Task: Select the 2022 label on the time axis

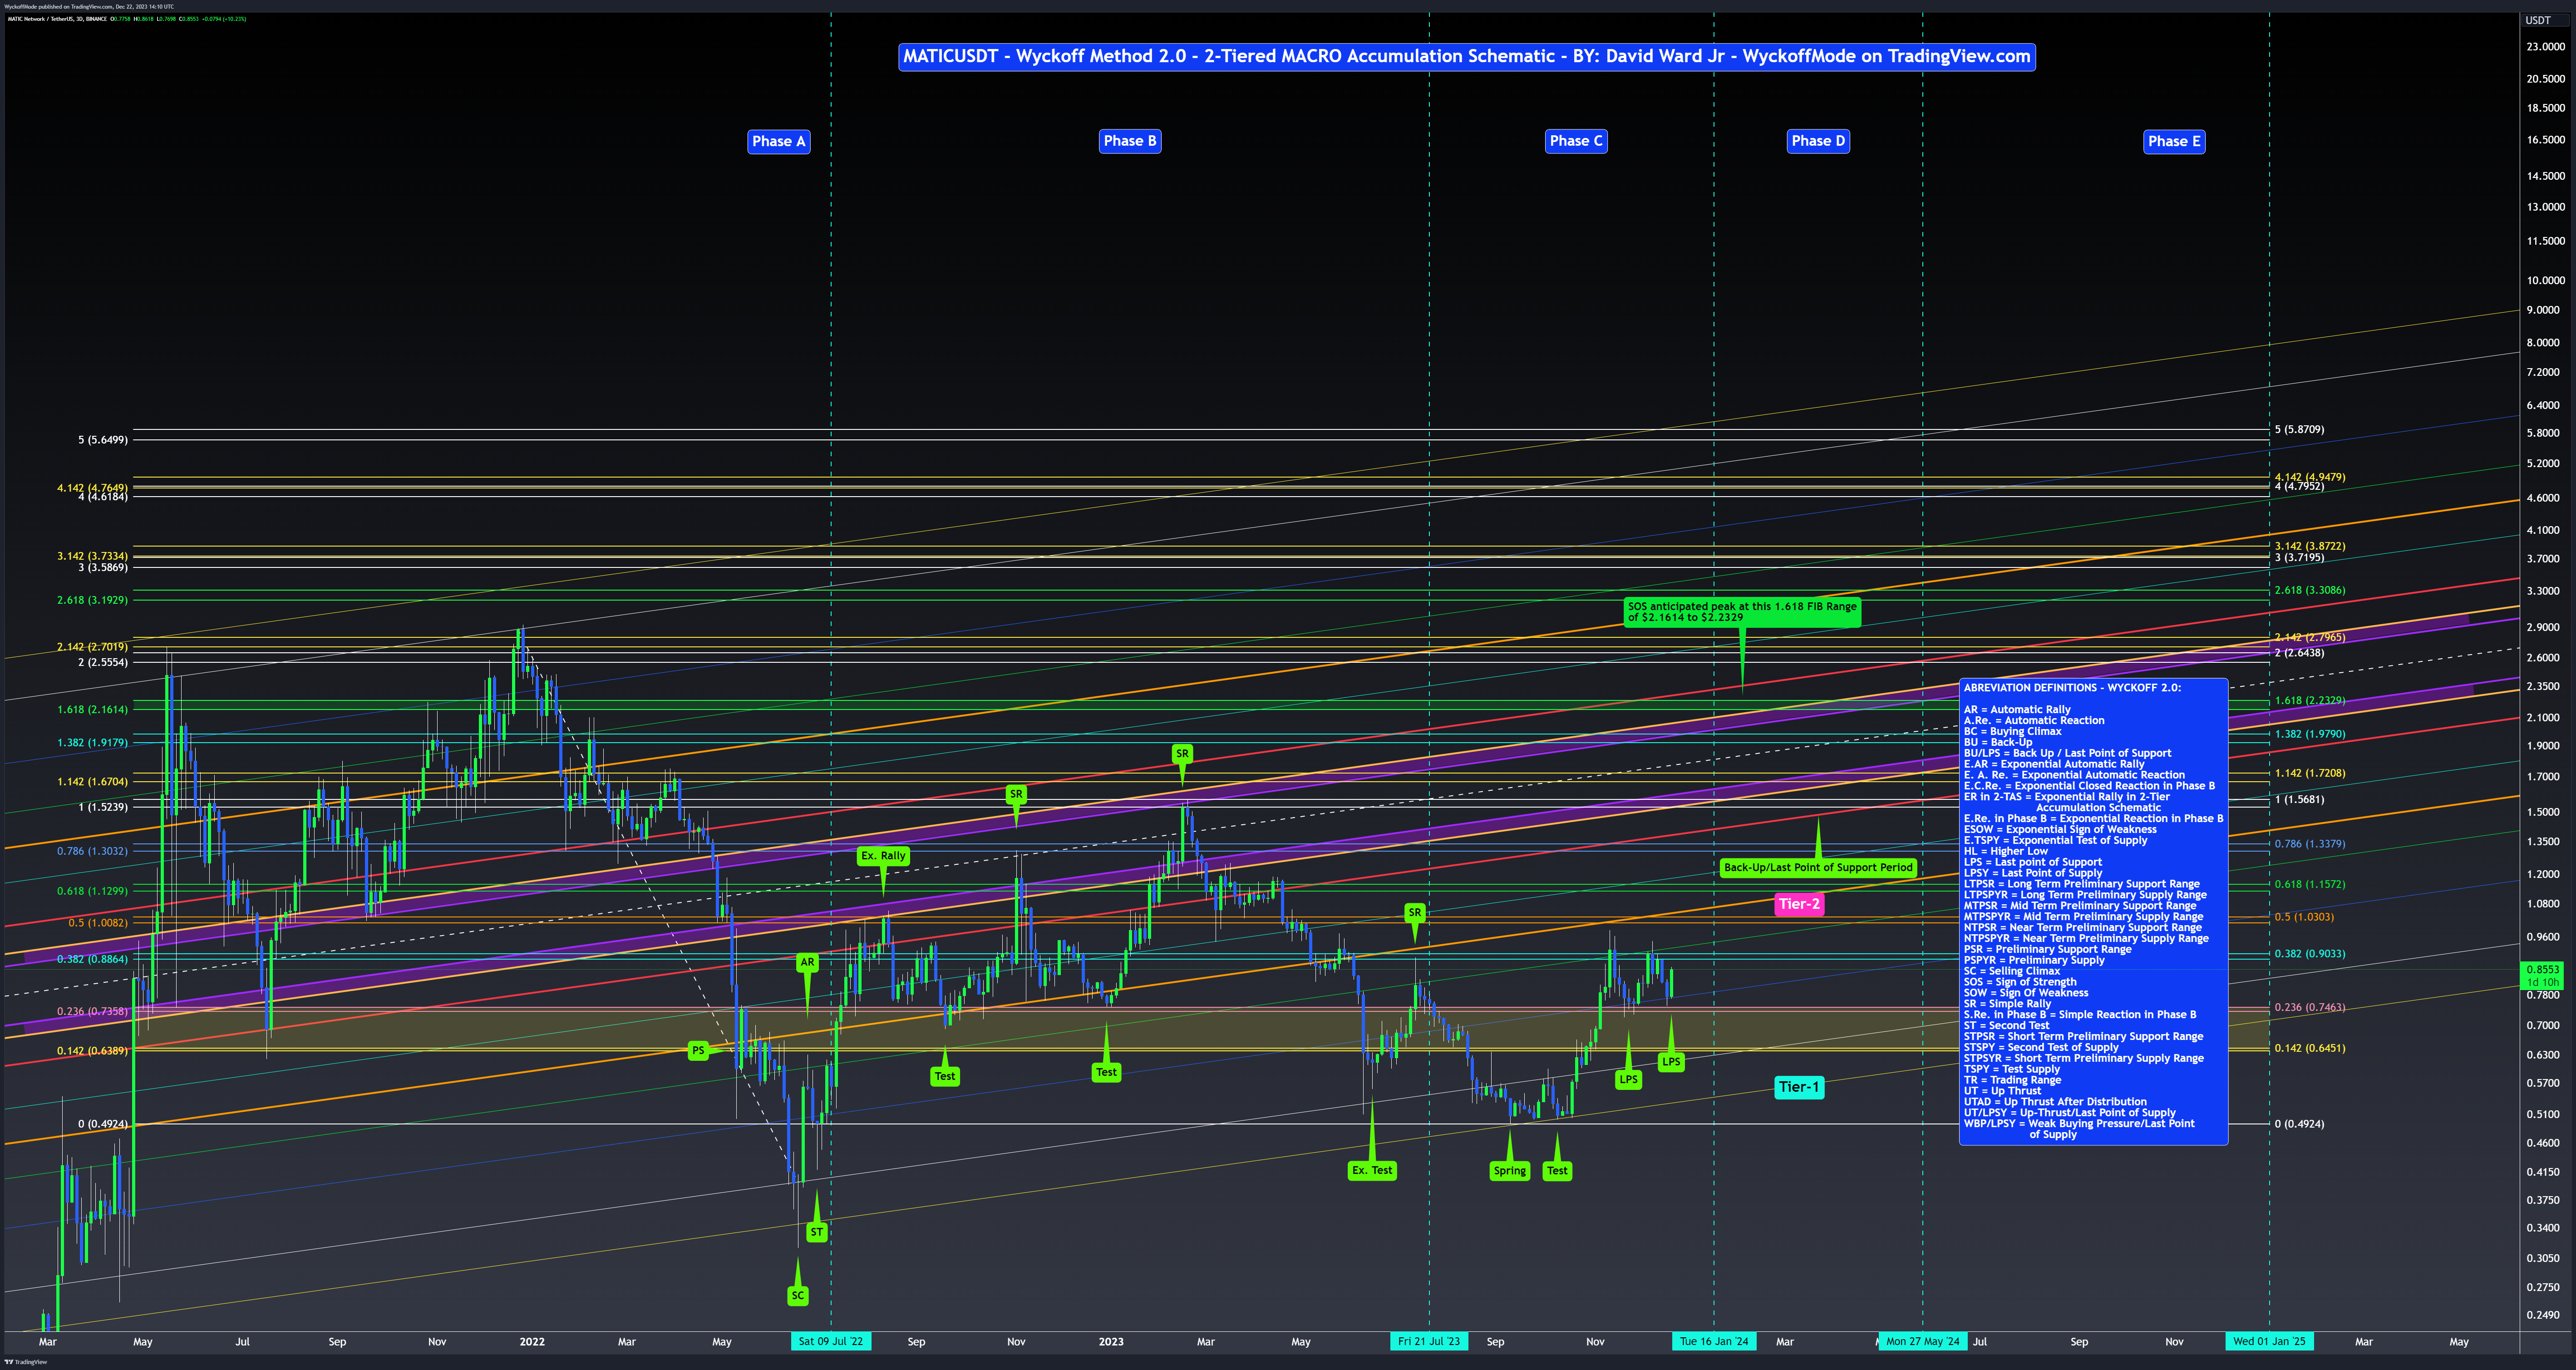Action: (x=532, y=1342)
